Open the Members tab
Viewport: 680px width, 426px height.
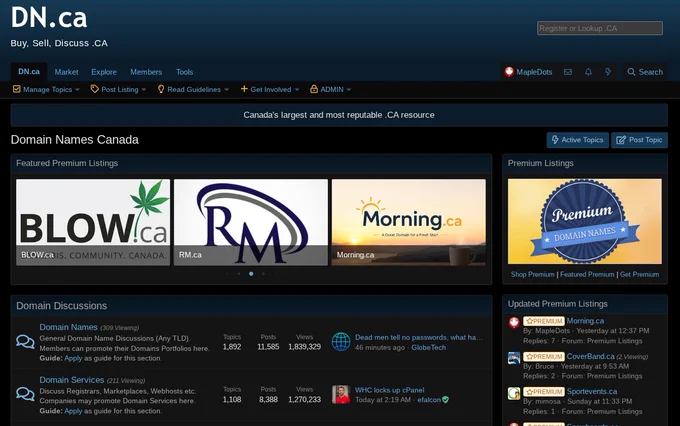(146, 72)
